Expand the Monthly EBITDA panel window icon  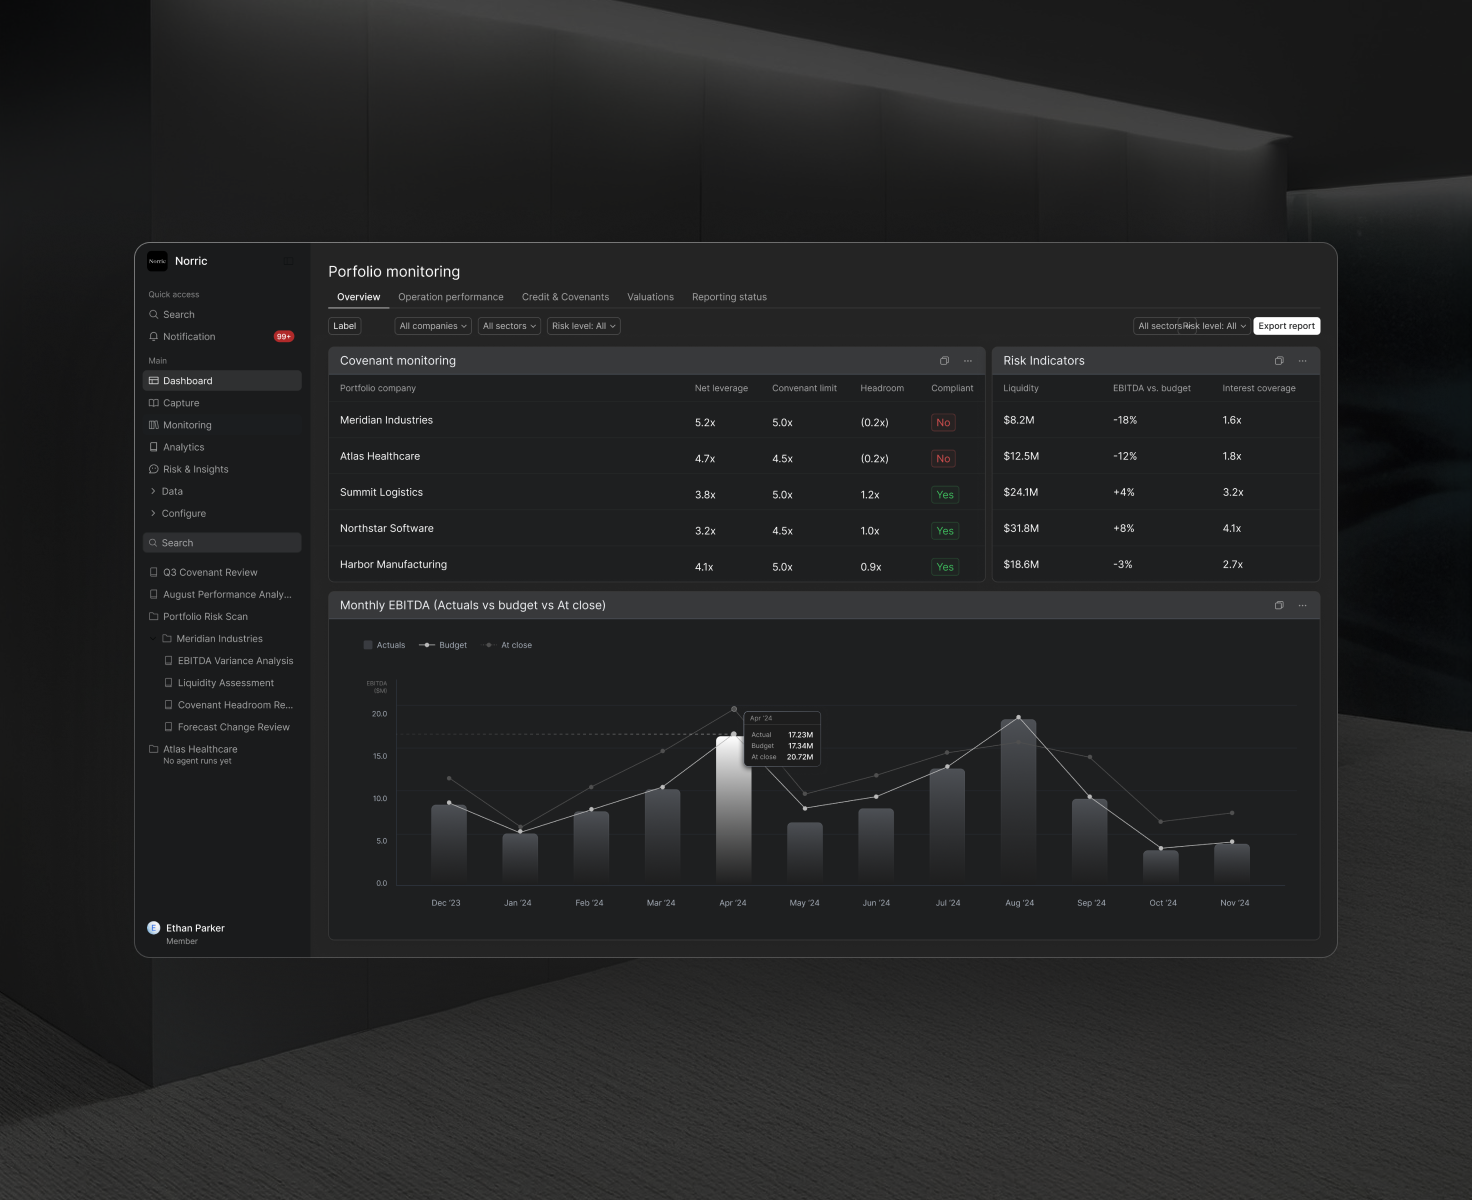click(1279, 605)
